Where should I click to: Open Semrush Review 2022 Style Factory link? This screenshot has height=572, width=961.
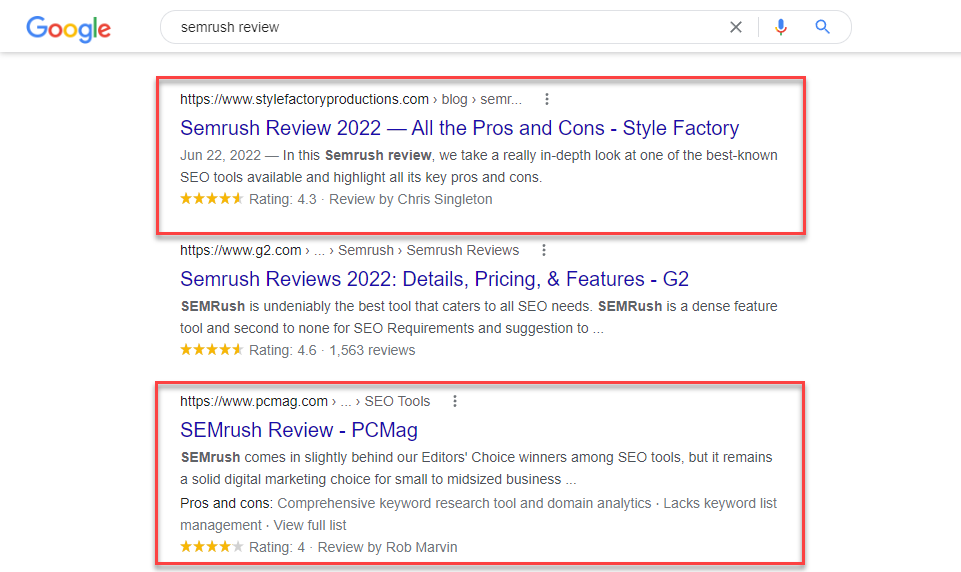click(460, 128)
